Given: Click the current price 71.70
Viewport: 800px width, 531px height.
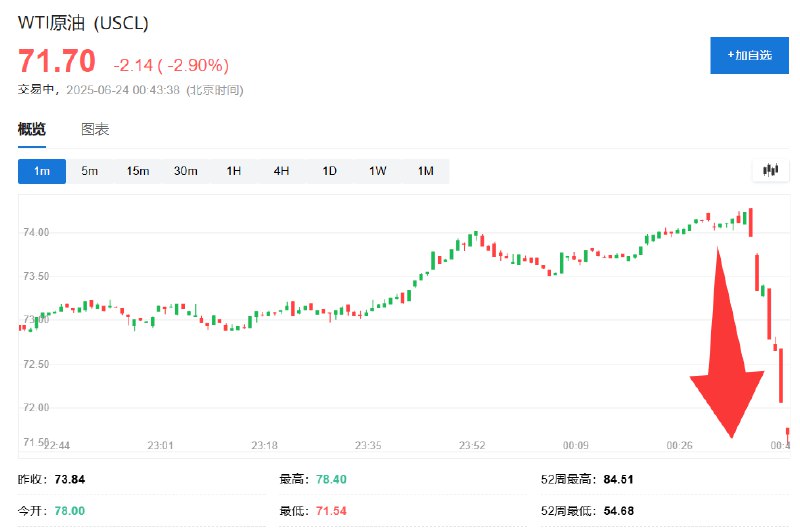Looking at the screenshot, I should pyautogui.click(x=57, y=61).
